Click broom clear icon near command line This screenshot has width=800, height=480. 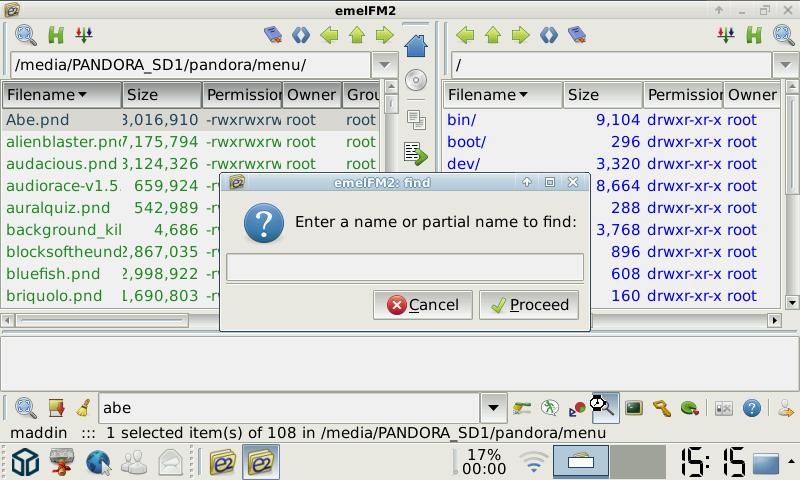click(84, 408)
